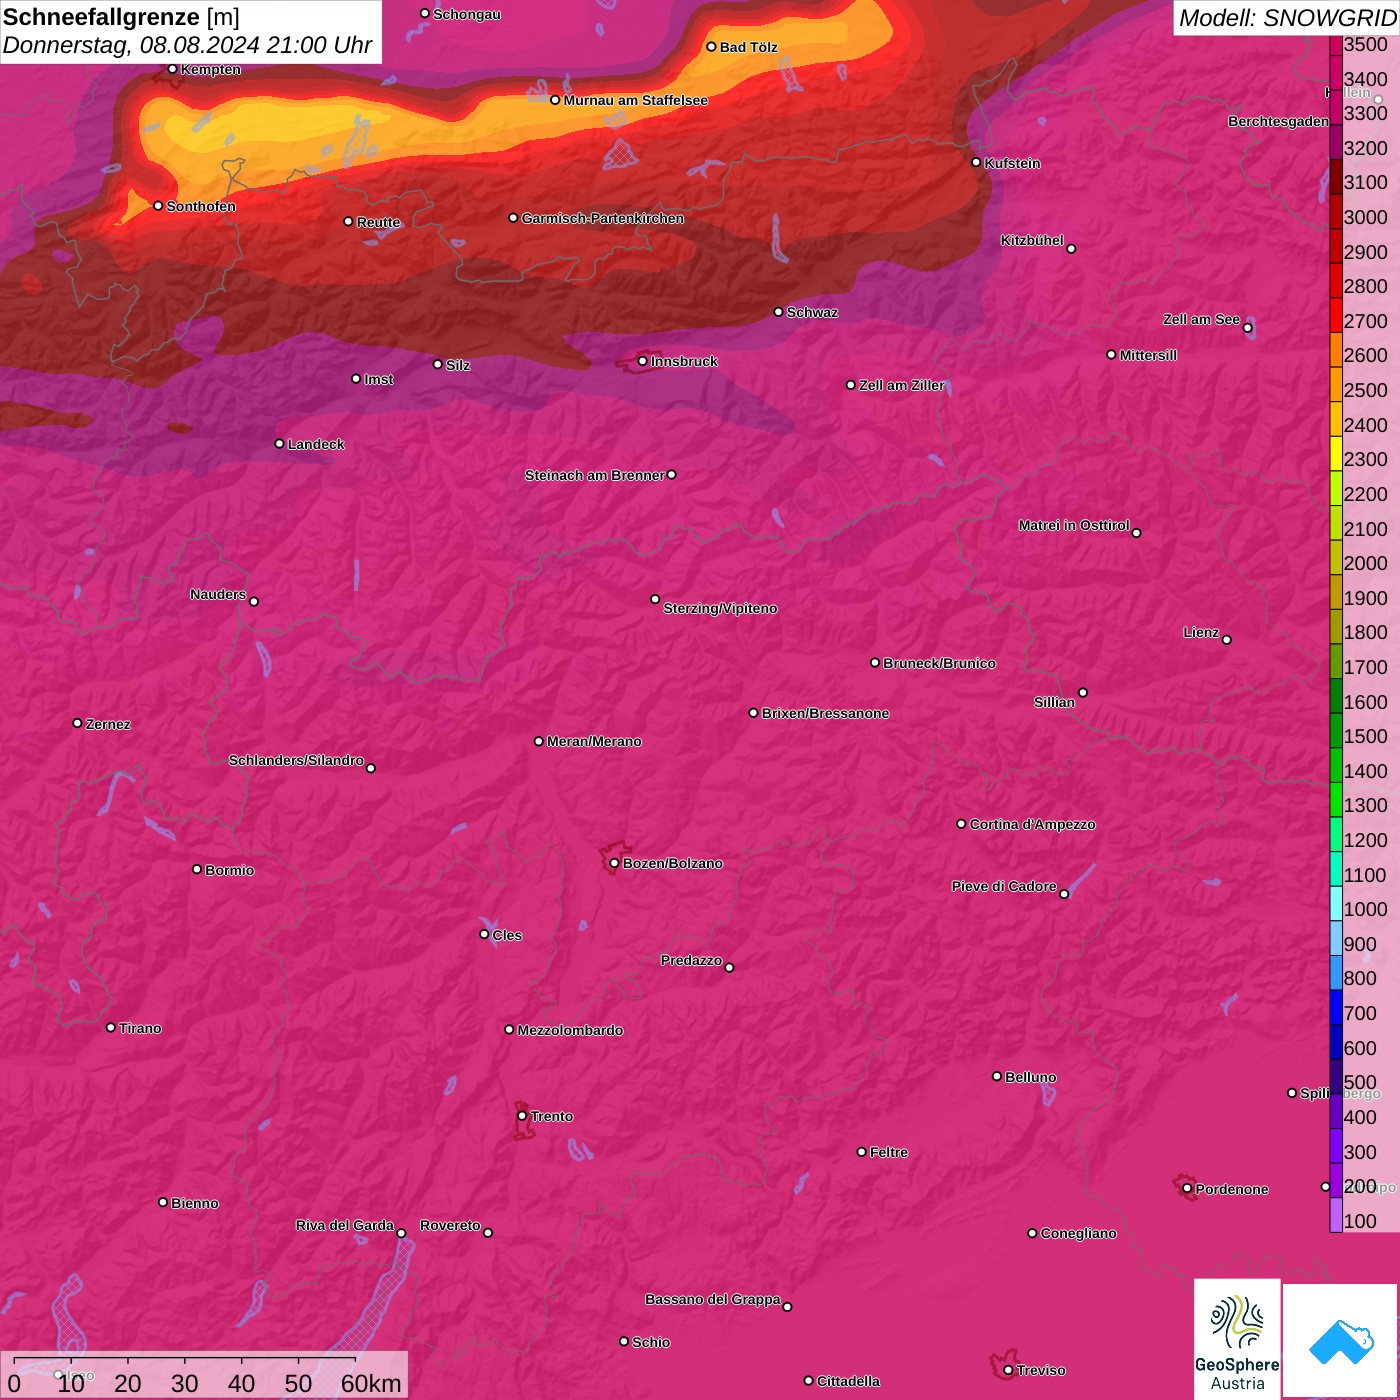Select the 2700 m red legend swatch

click(x=1336, y=315)
